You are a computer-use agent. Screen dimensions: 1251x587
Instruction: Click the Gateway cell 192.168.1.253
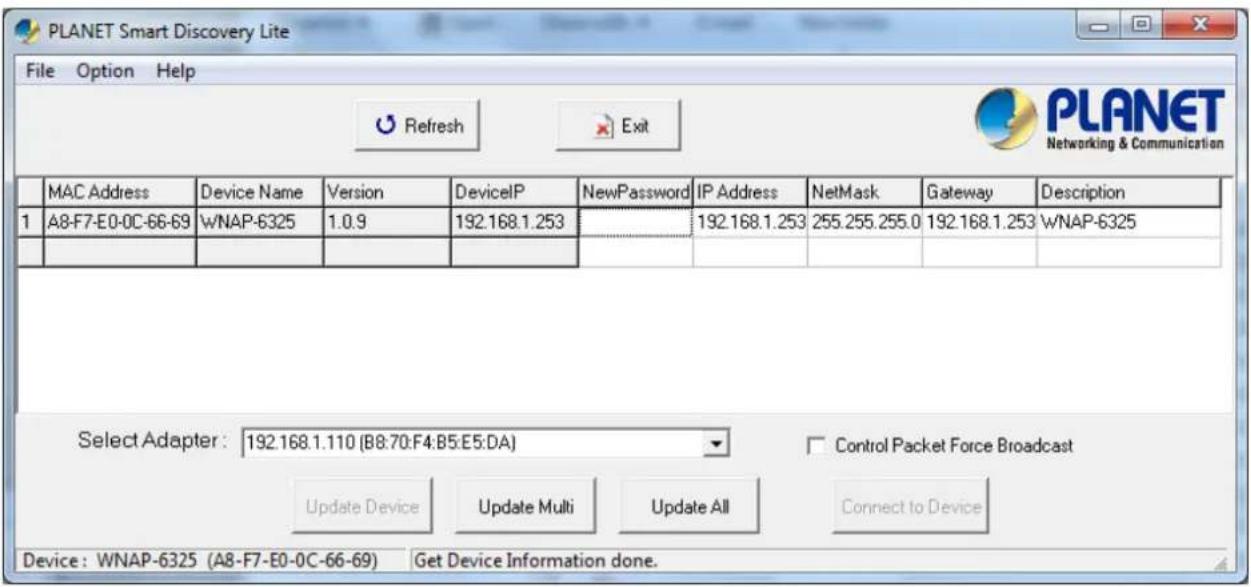(980, 222)
